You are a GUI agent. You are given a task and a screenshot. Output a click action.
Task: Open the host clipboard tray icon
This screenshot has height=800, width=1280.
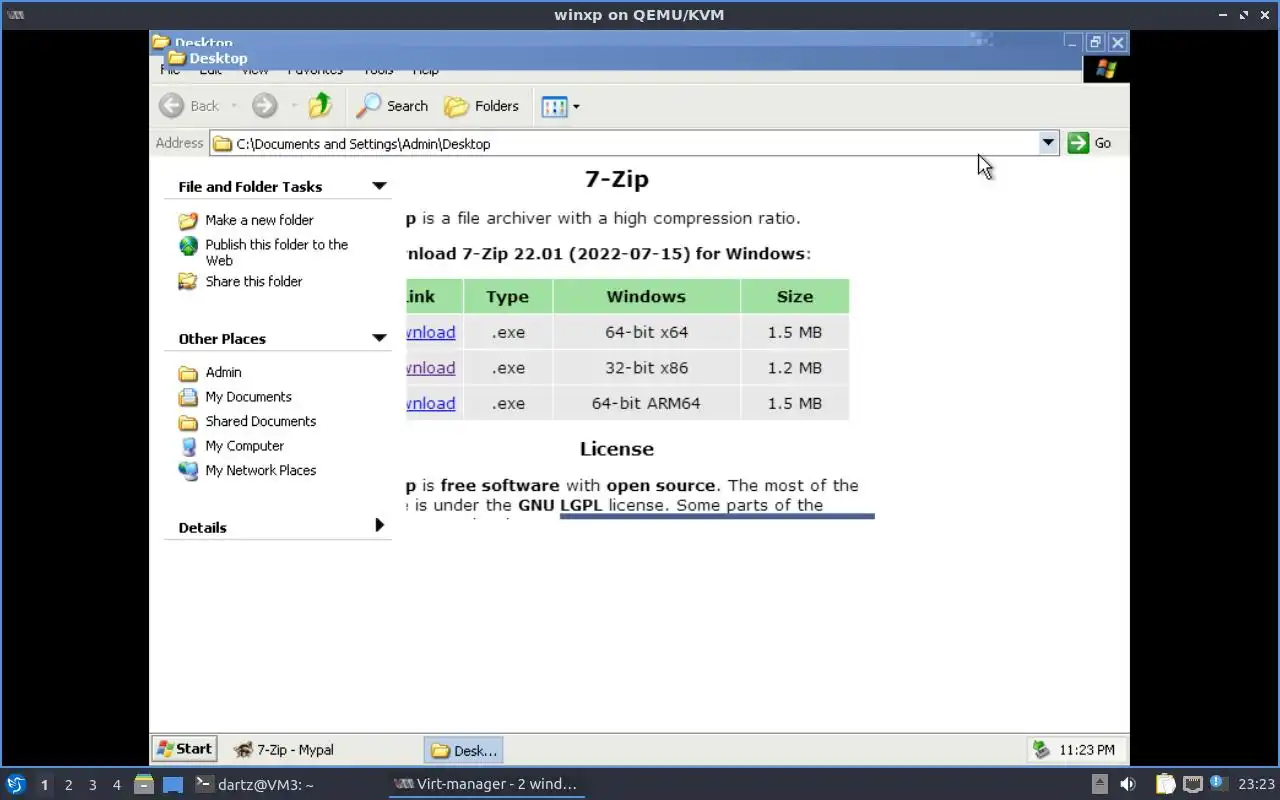pos(1166,784)
